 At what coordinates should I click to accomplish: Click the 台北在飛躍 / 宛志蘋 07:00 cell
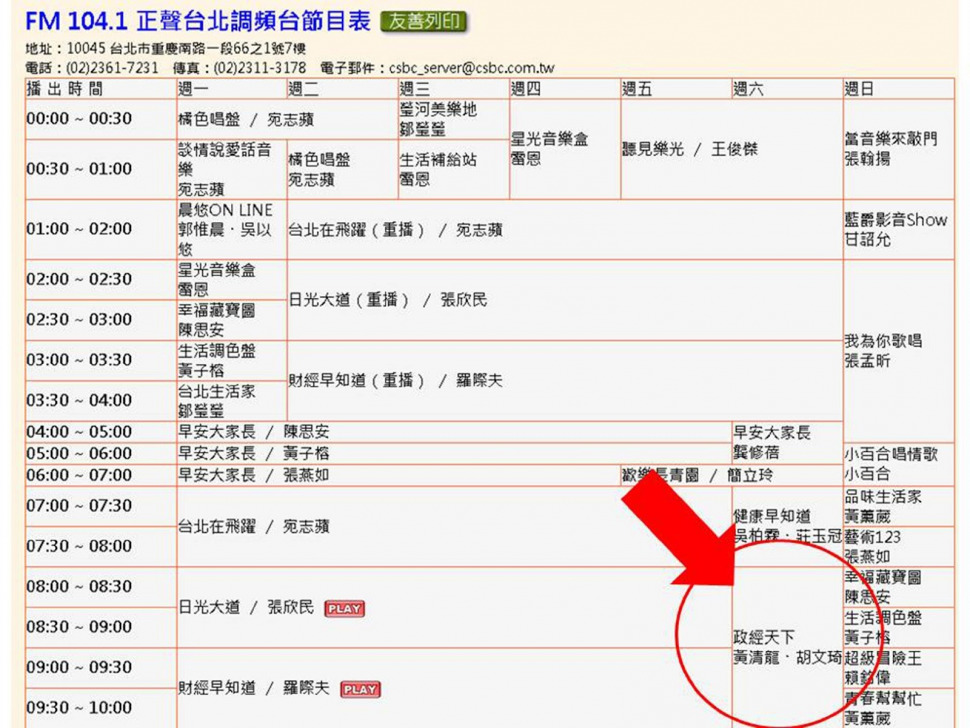[454, 526]
